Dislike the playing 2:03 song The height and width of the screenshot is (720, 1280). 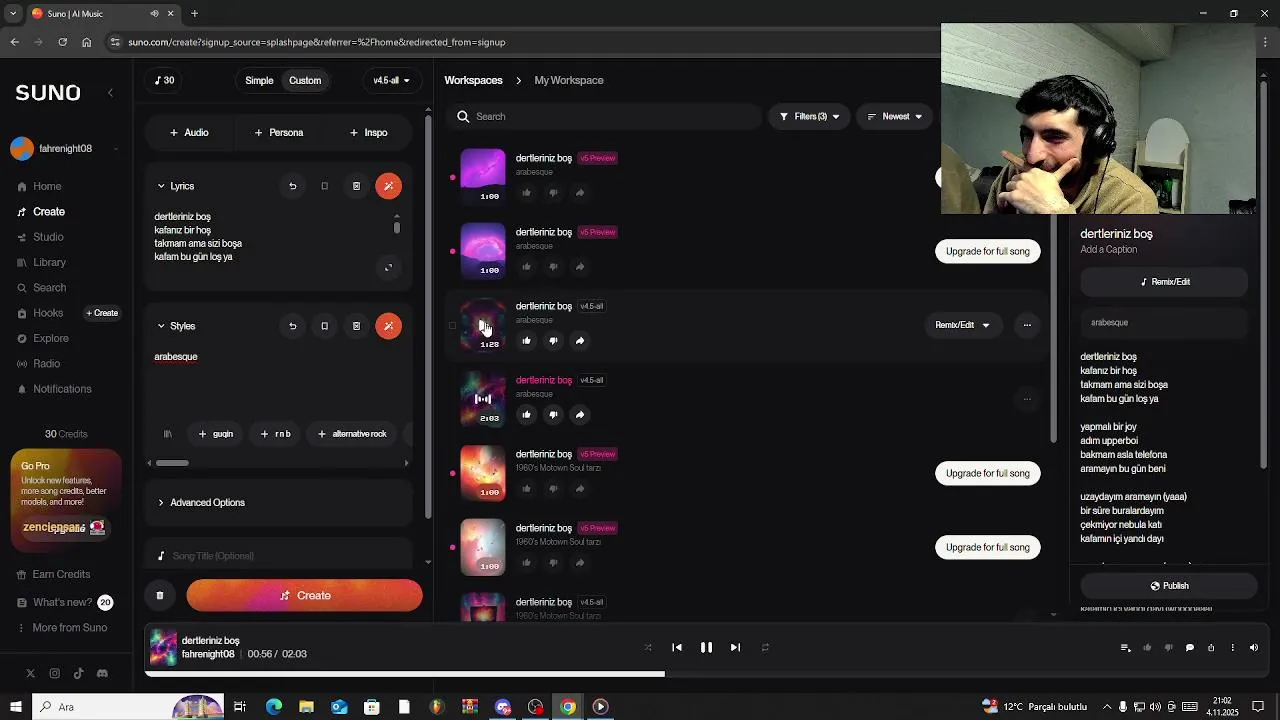click(x=553, y=415)
